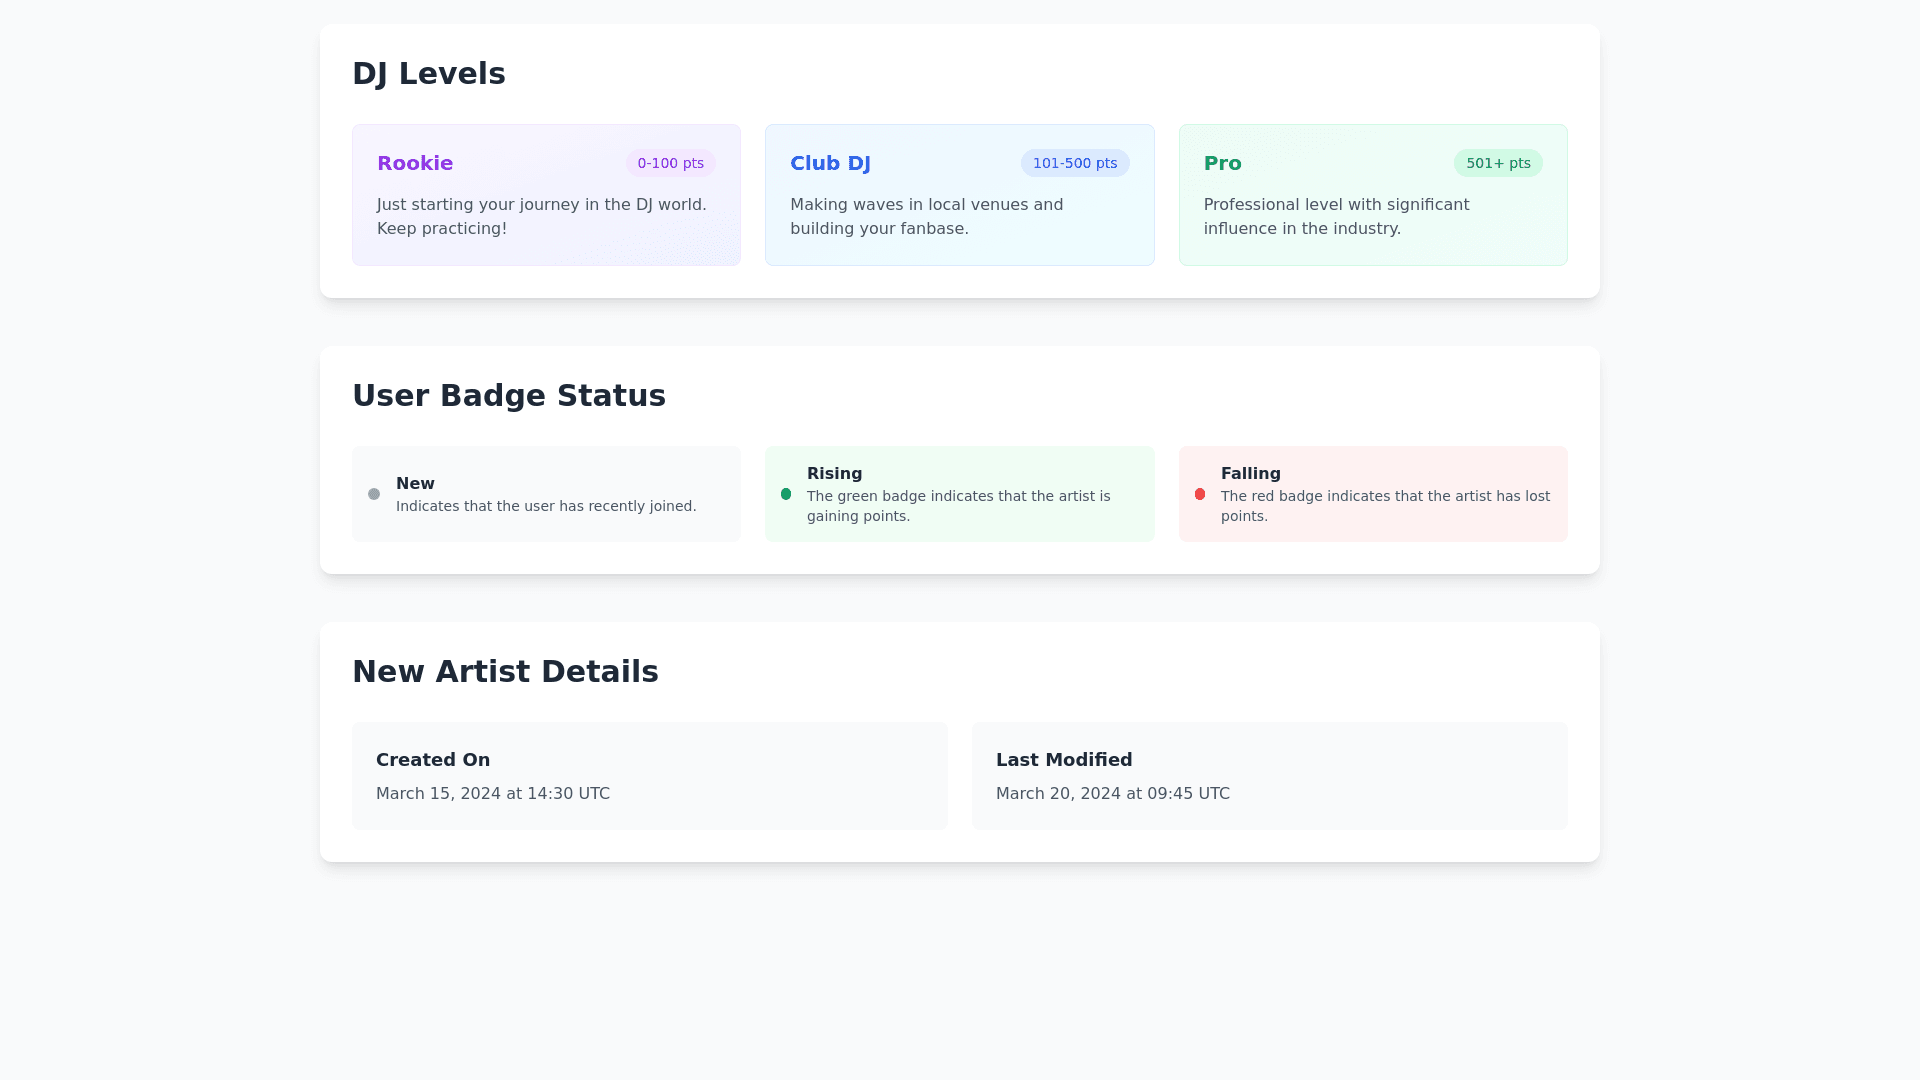1920x1080 pixels.
Task: Click the DJ Levels heading
Action: (x=428, y=74)
